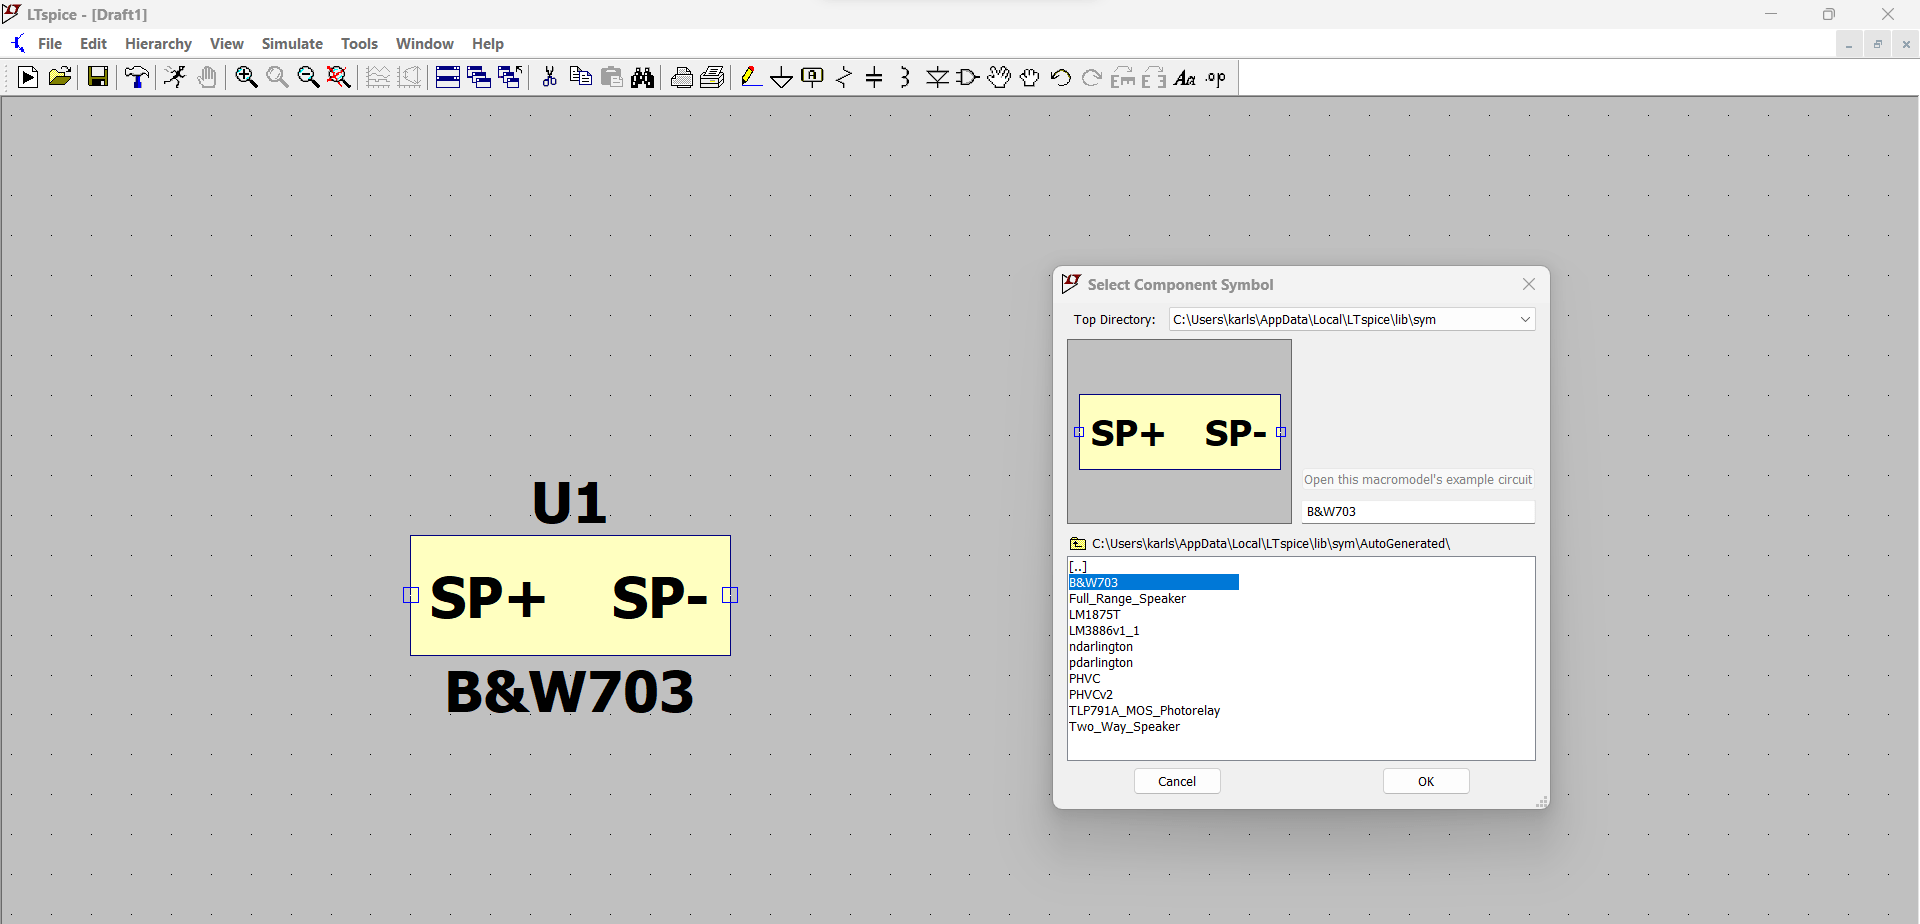Open the Hierarchy menu
Screen dimensions: 1920x924
(x=158, y=44)
